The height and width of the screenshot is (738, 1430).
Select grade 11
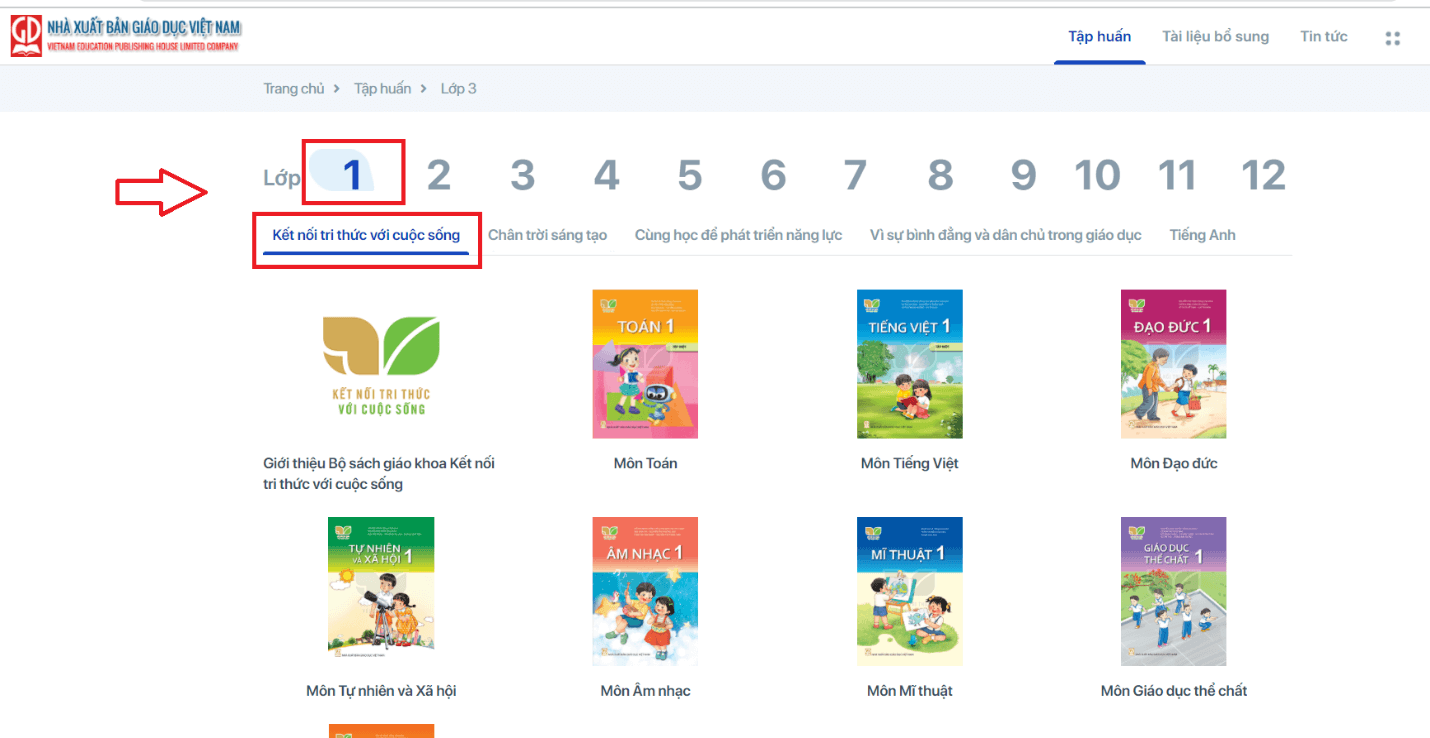point(1177,176)
